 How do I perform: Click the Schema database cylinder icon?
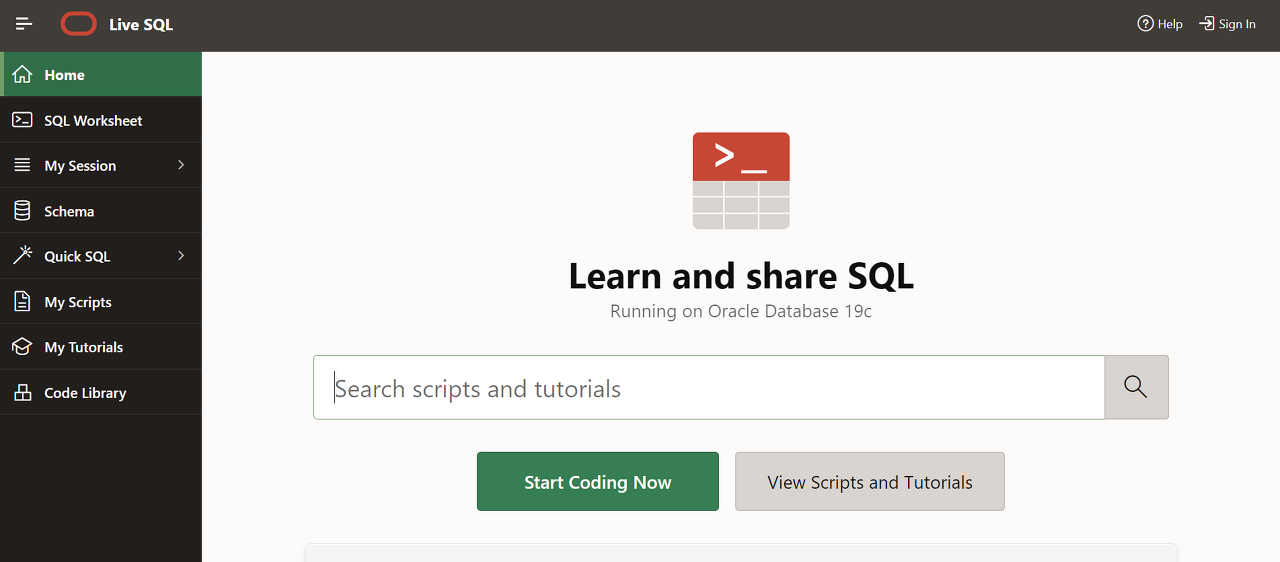pyautogui.click(x=22, y=211)
